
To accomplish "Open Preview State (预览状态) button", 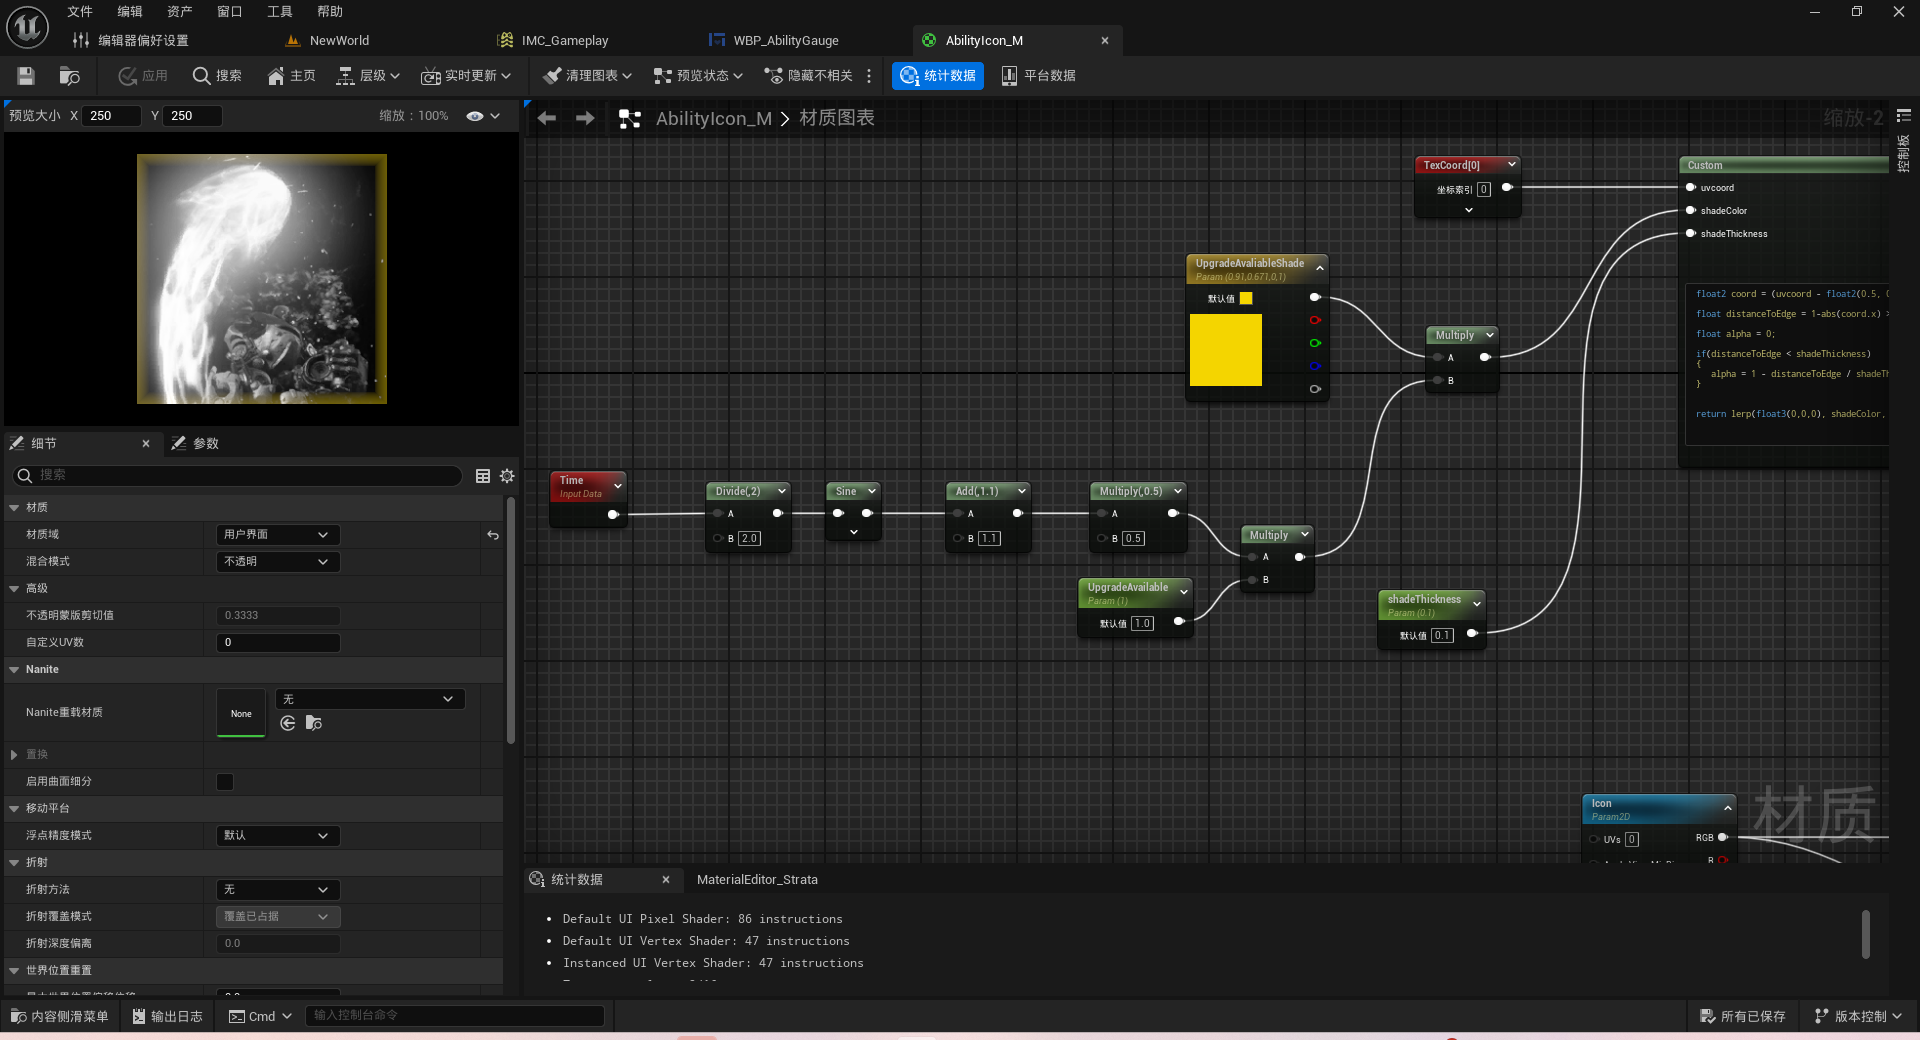I will point(698,76).
